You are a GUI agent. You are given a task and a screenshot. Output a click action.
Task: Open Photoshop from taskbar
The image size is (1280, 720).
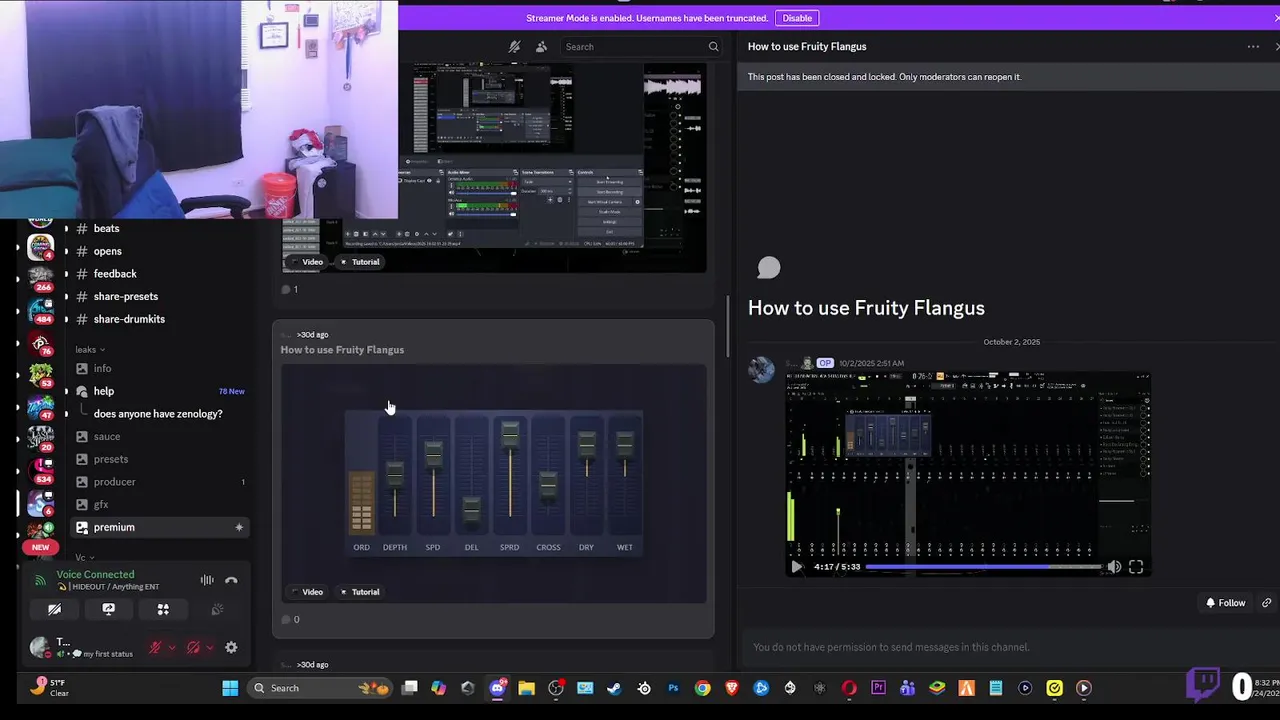pos(673,688)
